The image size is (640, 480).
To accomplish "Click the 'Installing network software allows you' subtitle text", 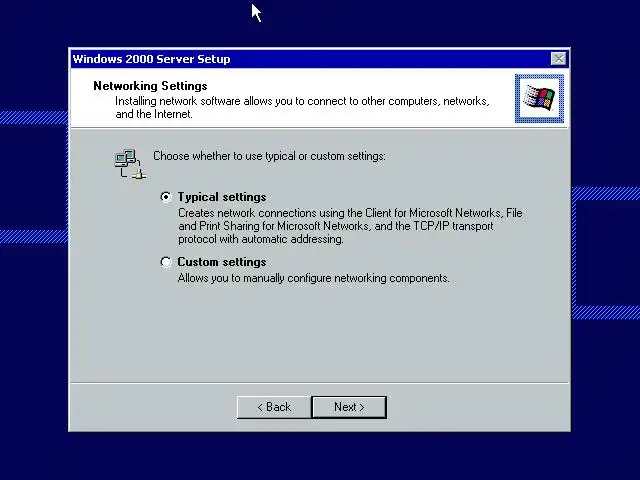I will (302, 107).
